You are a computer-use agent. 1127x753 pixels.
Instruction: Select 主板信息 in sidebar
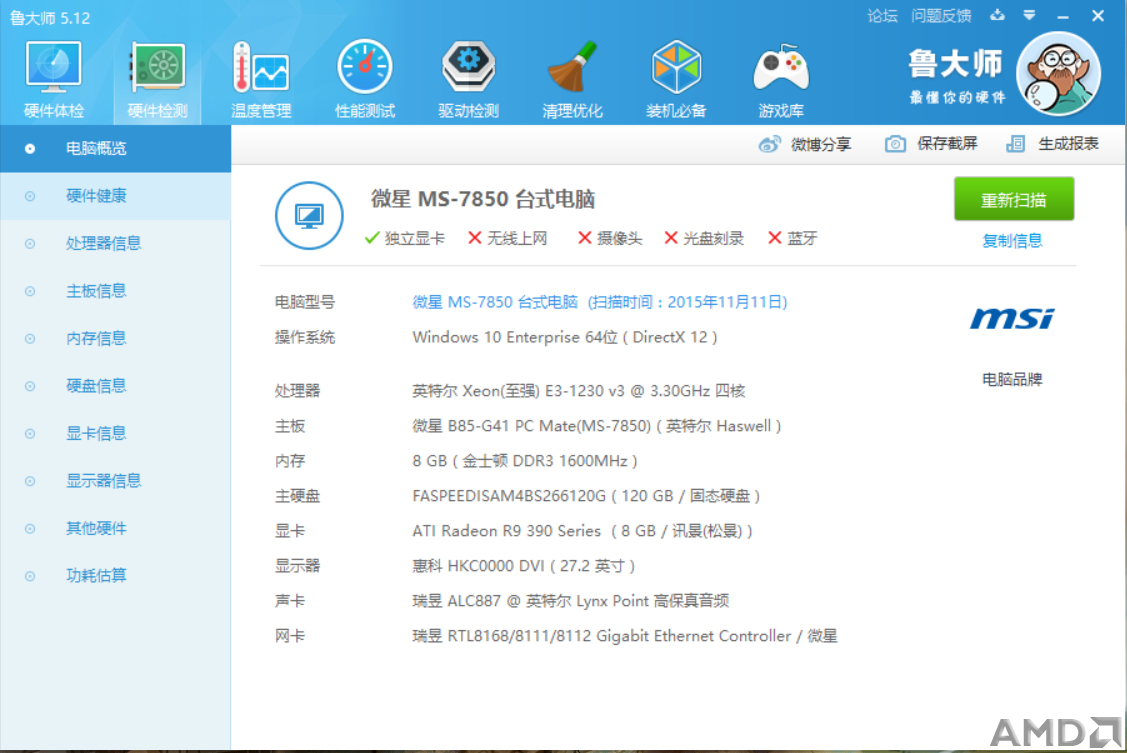tap(115, 290)
